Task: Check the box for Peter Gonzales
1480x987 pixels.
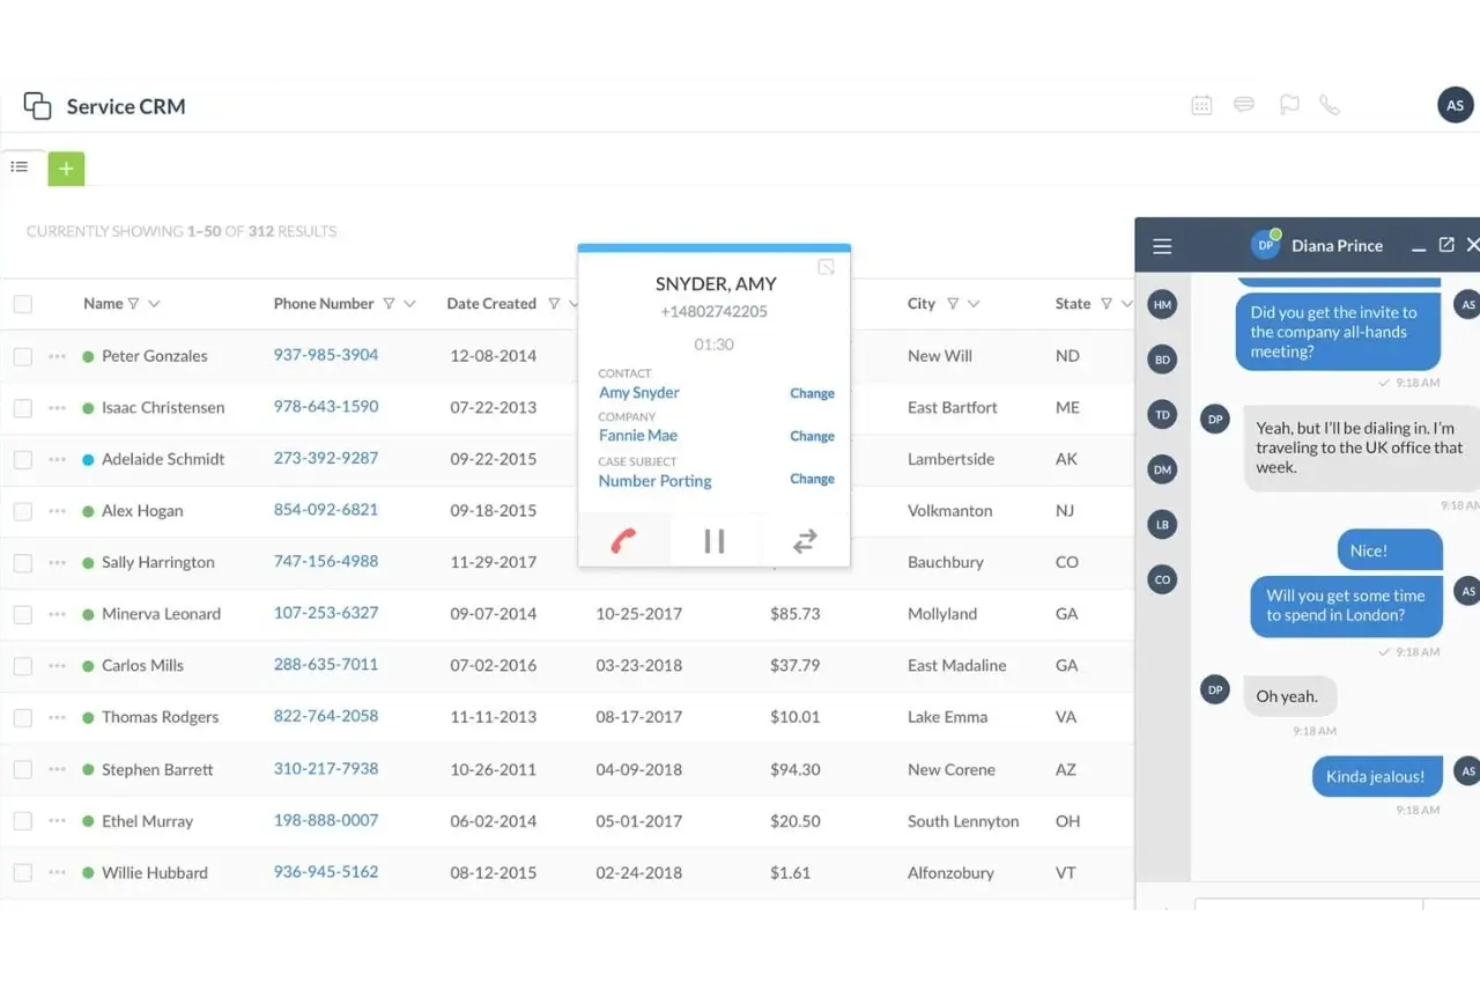Action: click(x=23, y=356)
